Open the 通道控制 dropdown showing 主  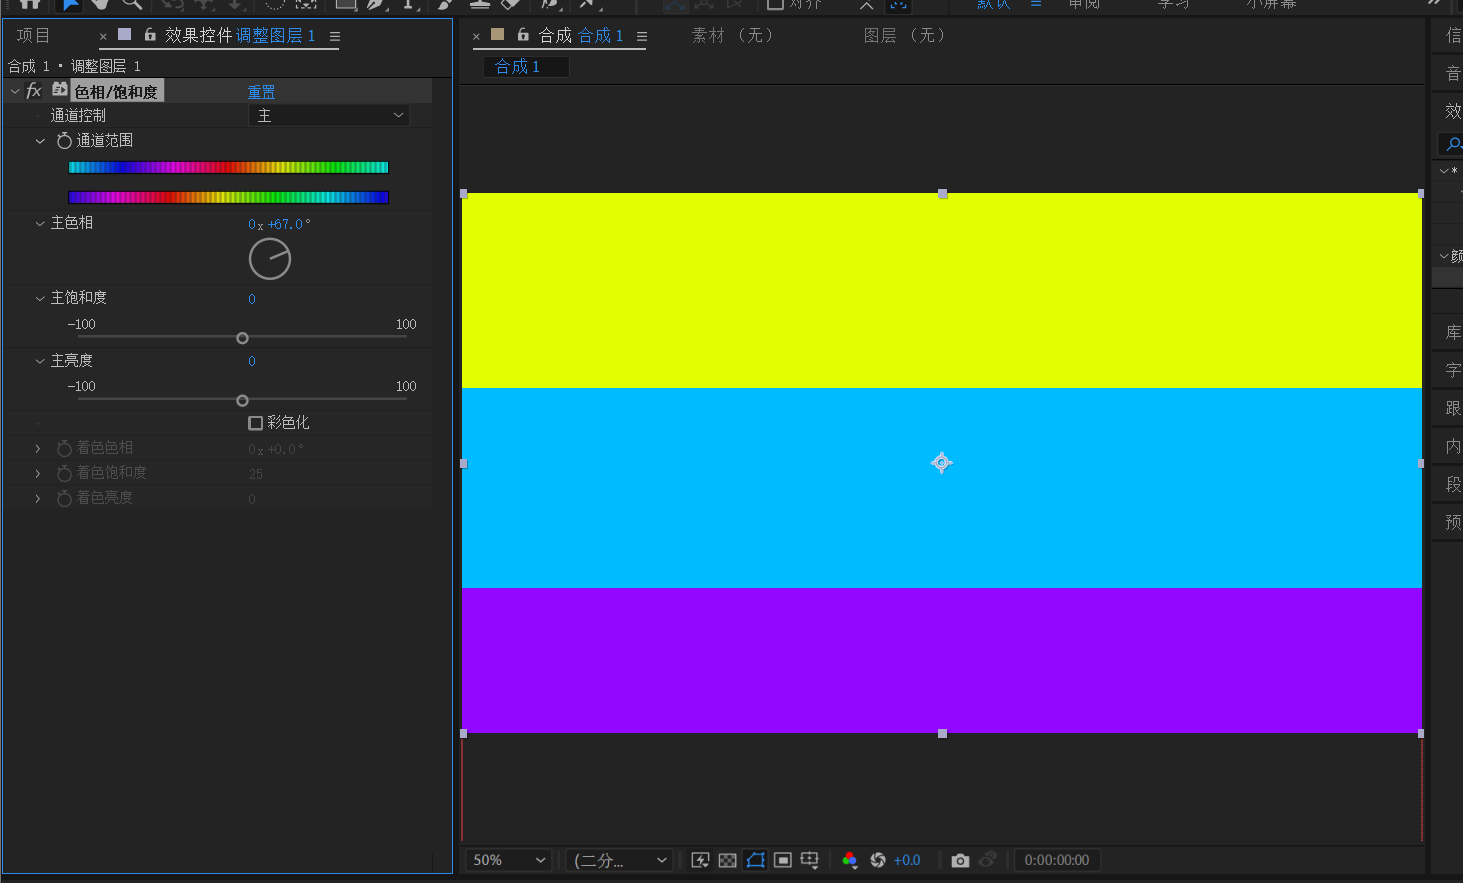[x=329, y=116]
